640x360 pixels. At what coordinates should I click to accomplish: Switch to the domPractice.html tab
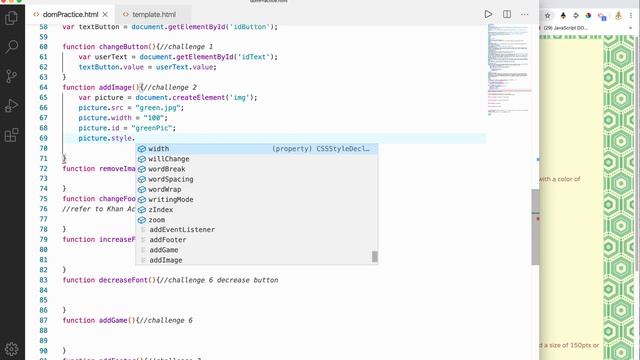70,14
